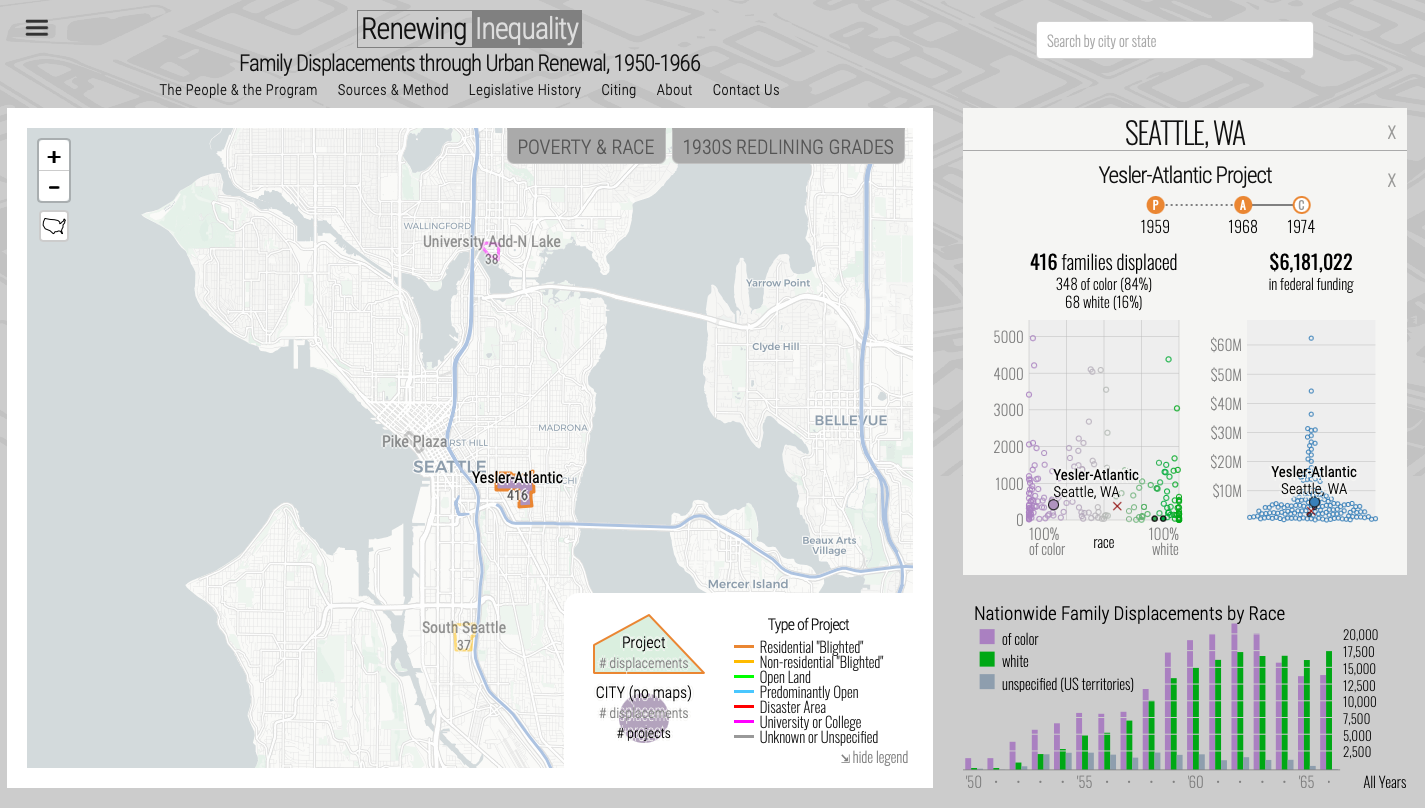Open The People & the Program page
1425x808 pixels.
point(238,90)
